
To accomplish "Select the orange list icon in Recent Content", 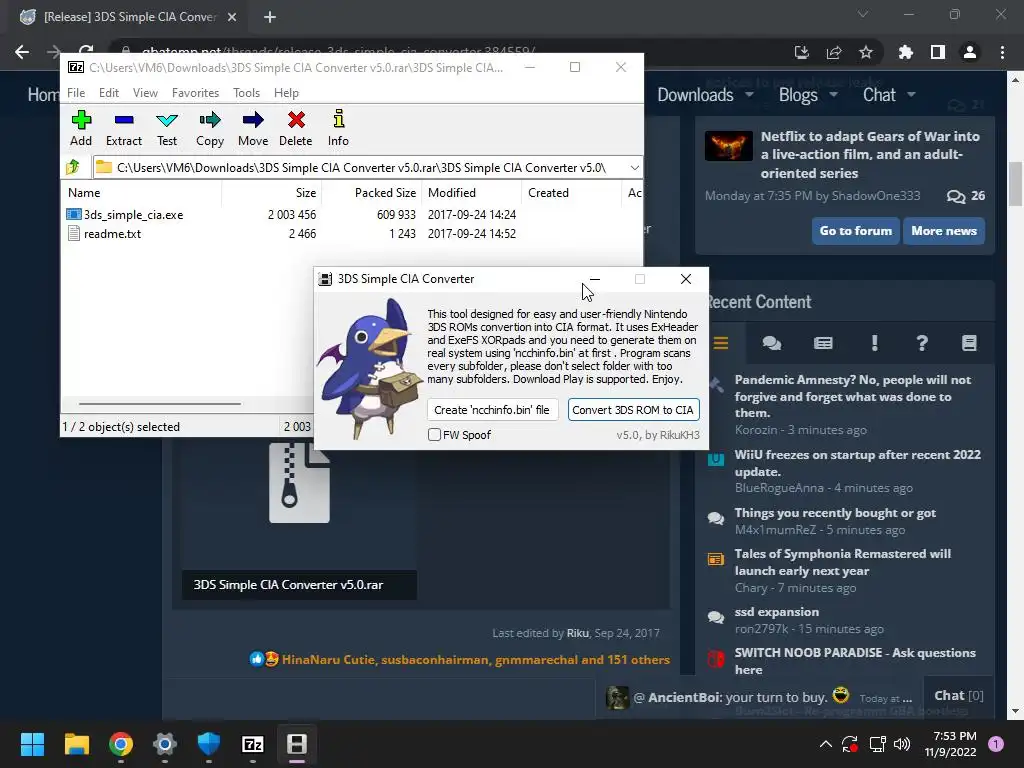I will [720, 343].
